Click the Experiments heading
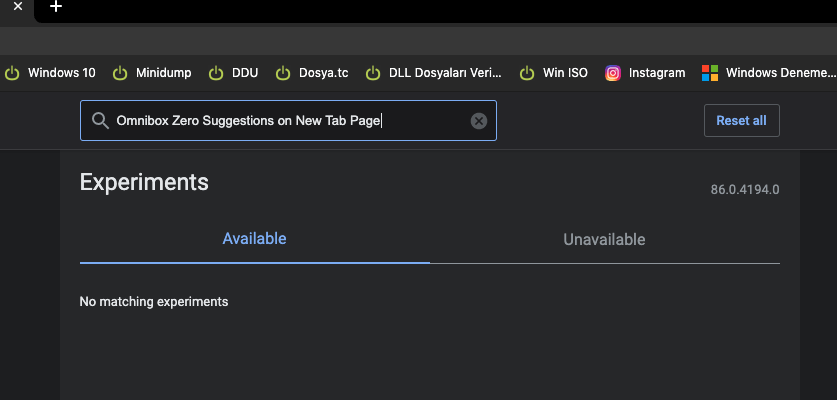837x400 pixels. pos(144,182)
